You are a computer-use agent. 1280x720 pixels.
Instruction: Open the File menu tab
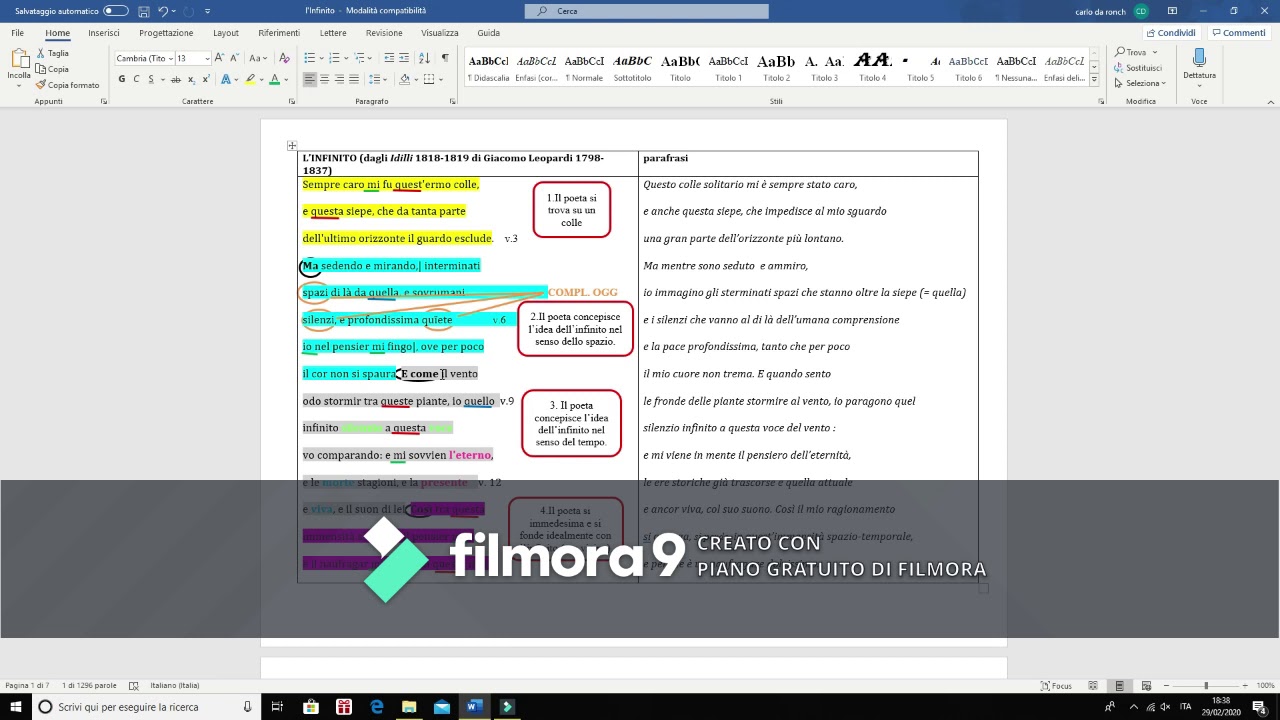click(18, 33)
